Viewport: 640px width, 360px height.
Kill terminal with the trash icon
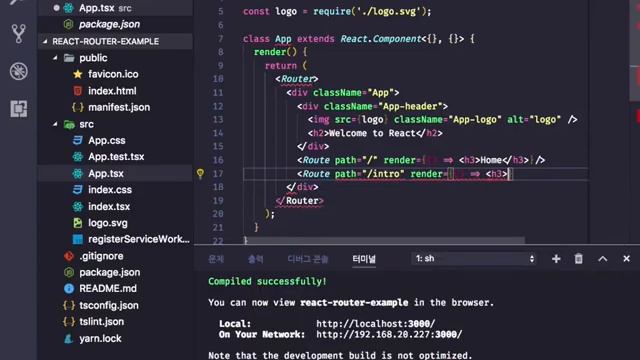tap(578, 259)
